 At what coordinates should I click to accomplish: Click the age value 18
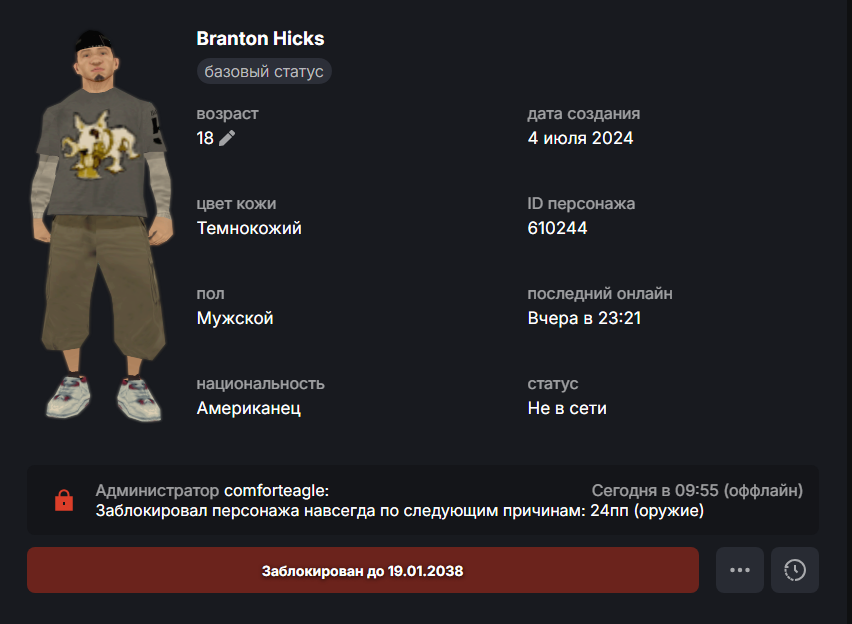(x=205, y=138)
